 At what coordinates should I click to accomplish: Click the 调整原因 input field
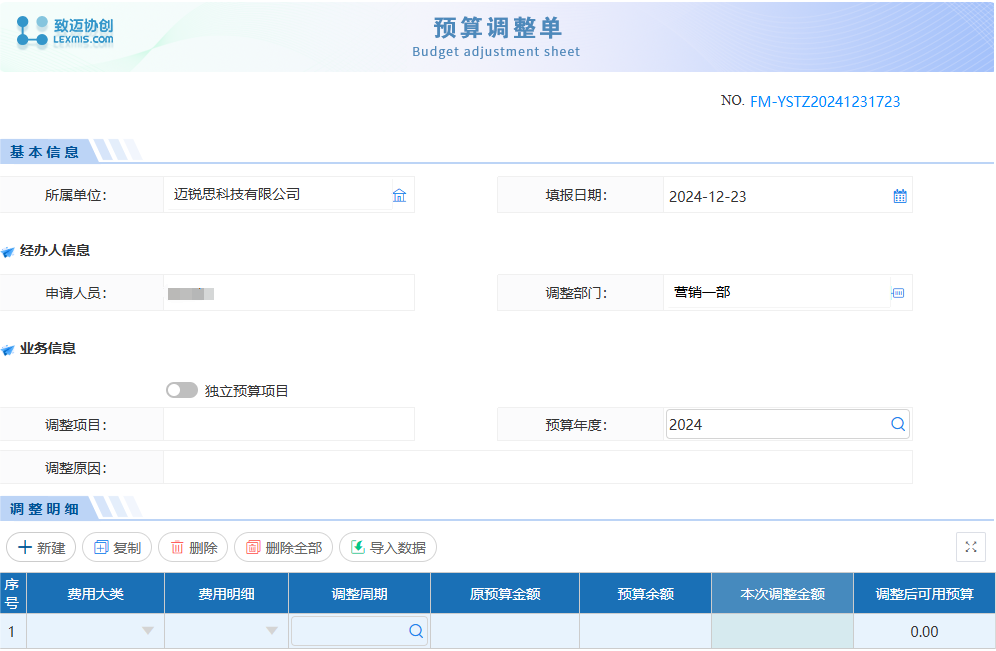tap(537, 467)
